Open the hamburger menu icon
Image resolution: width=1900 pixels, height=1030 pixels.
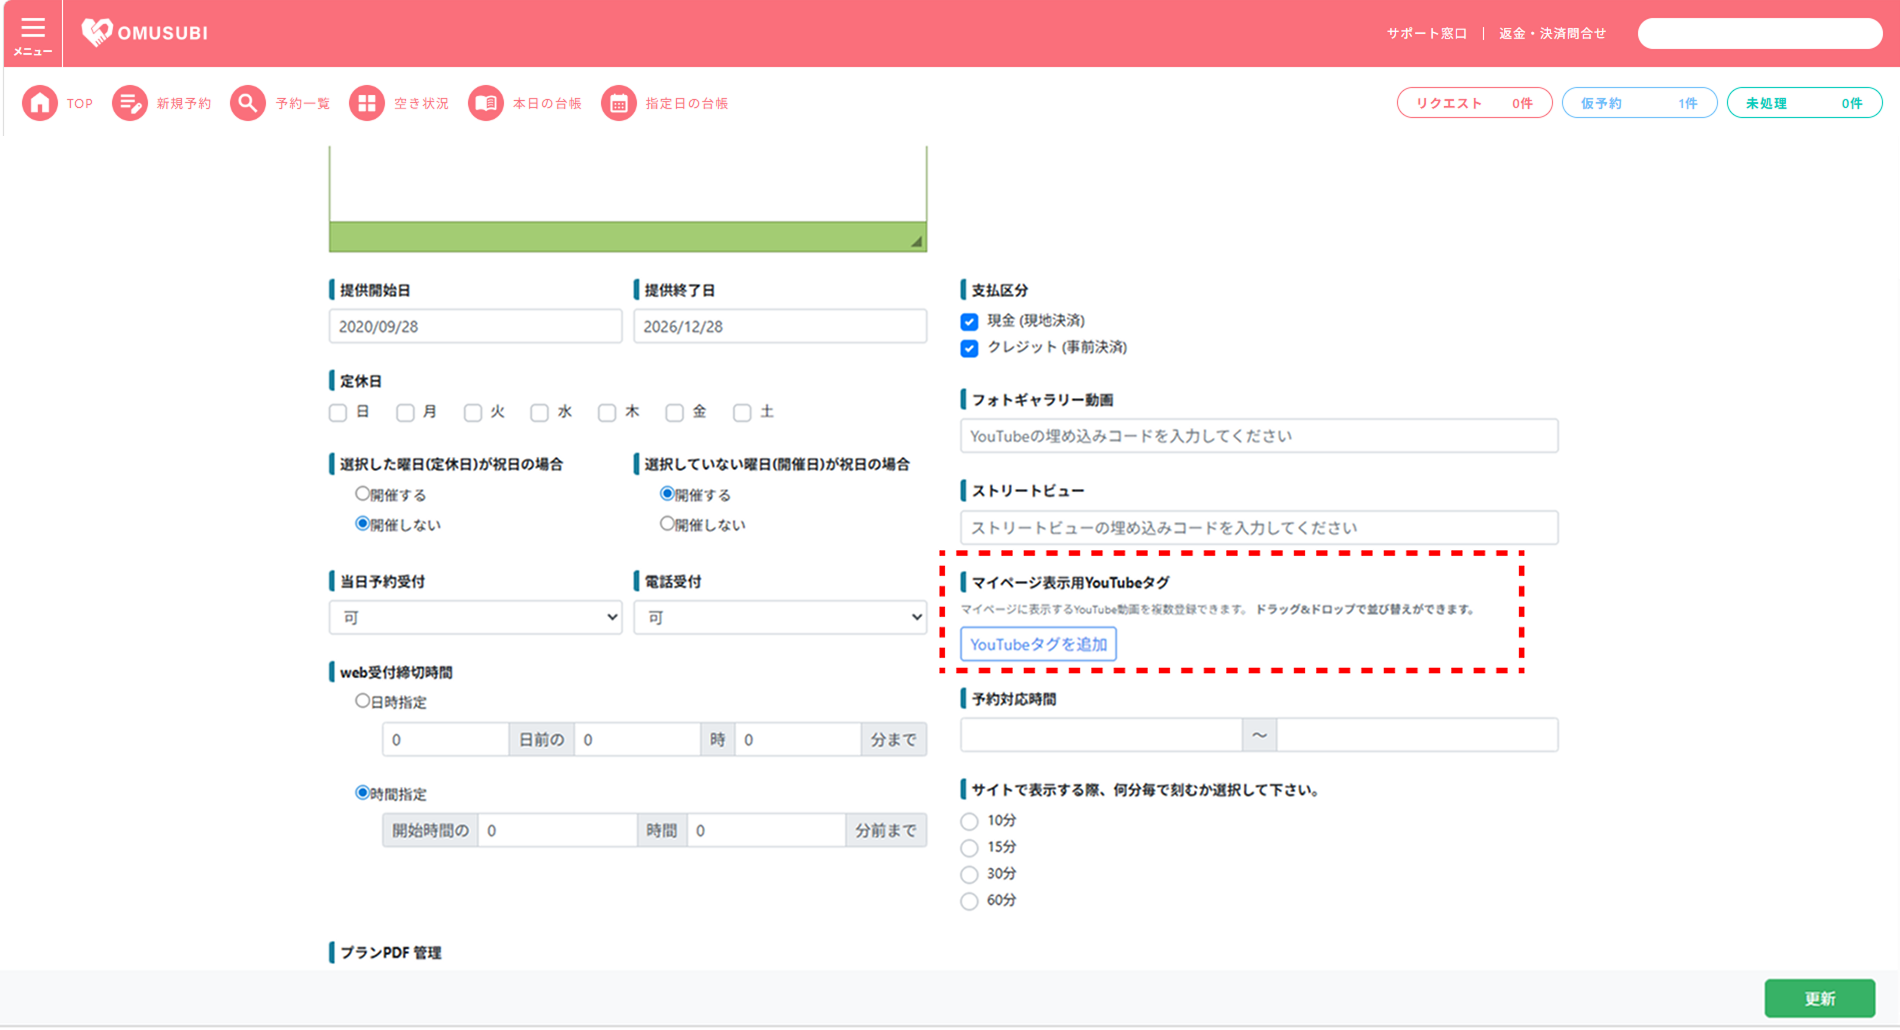pyautogui.click(x=33, y=28)
